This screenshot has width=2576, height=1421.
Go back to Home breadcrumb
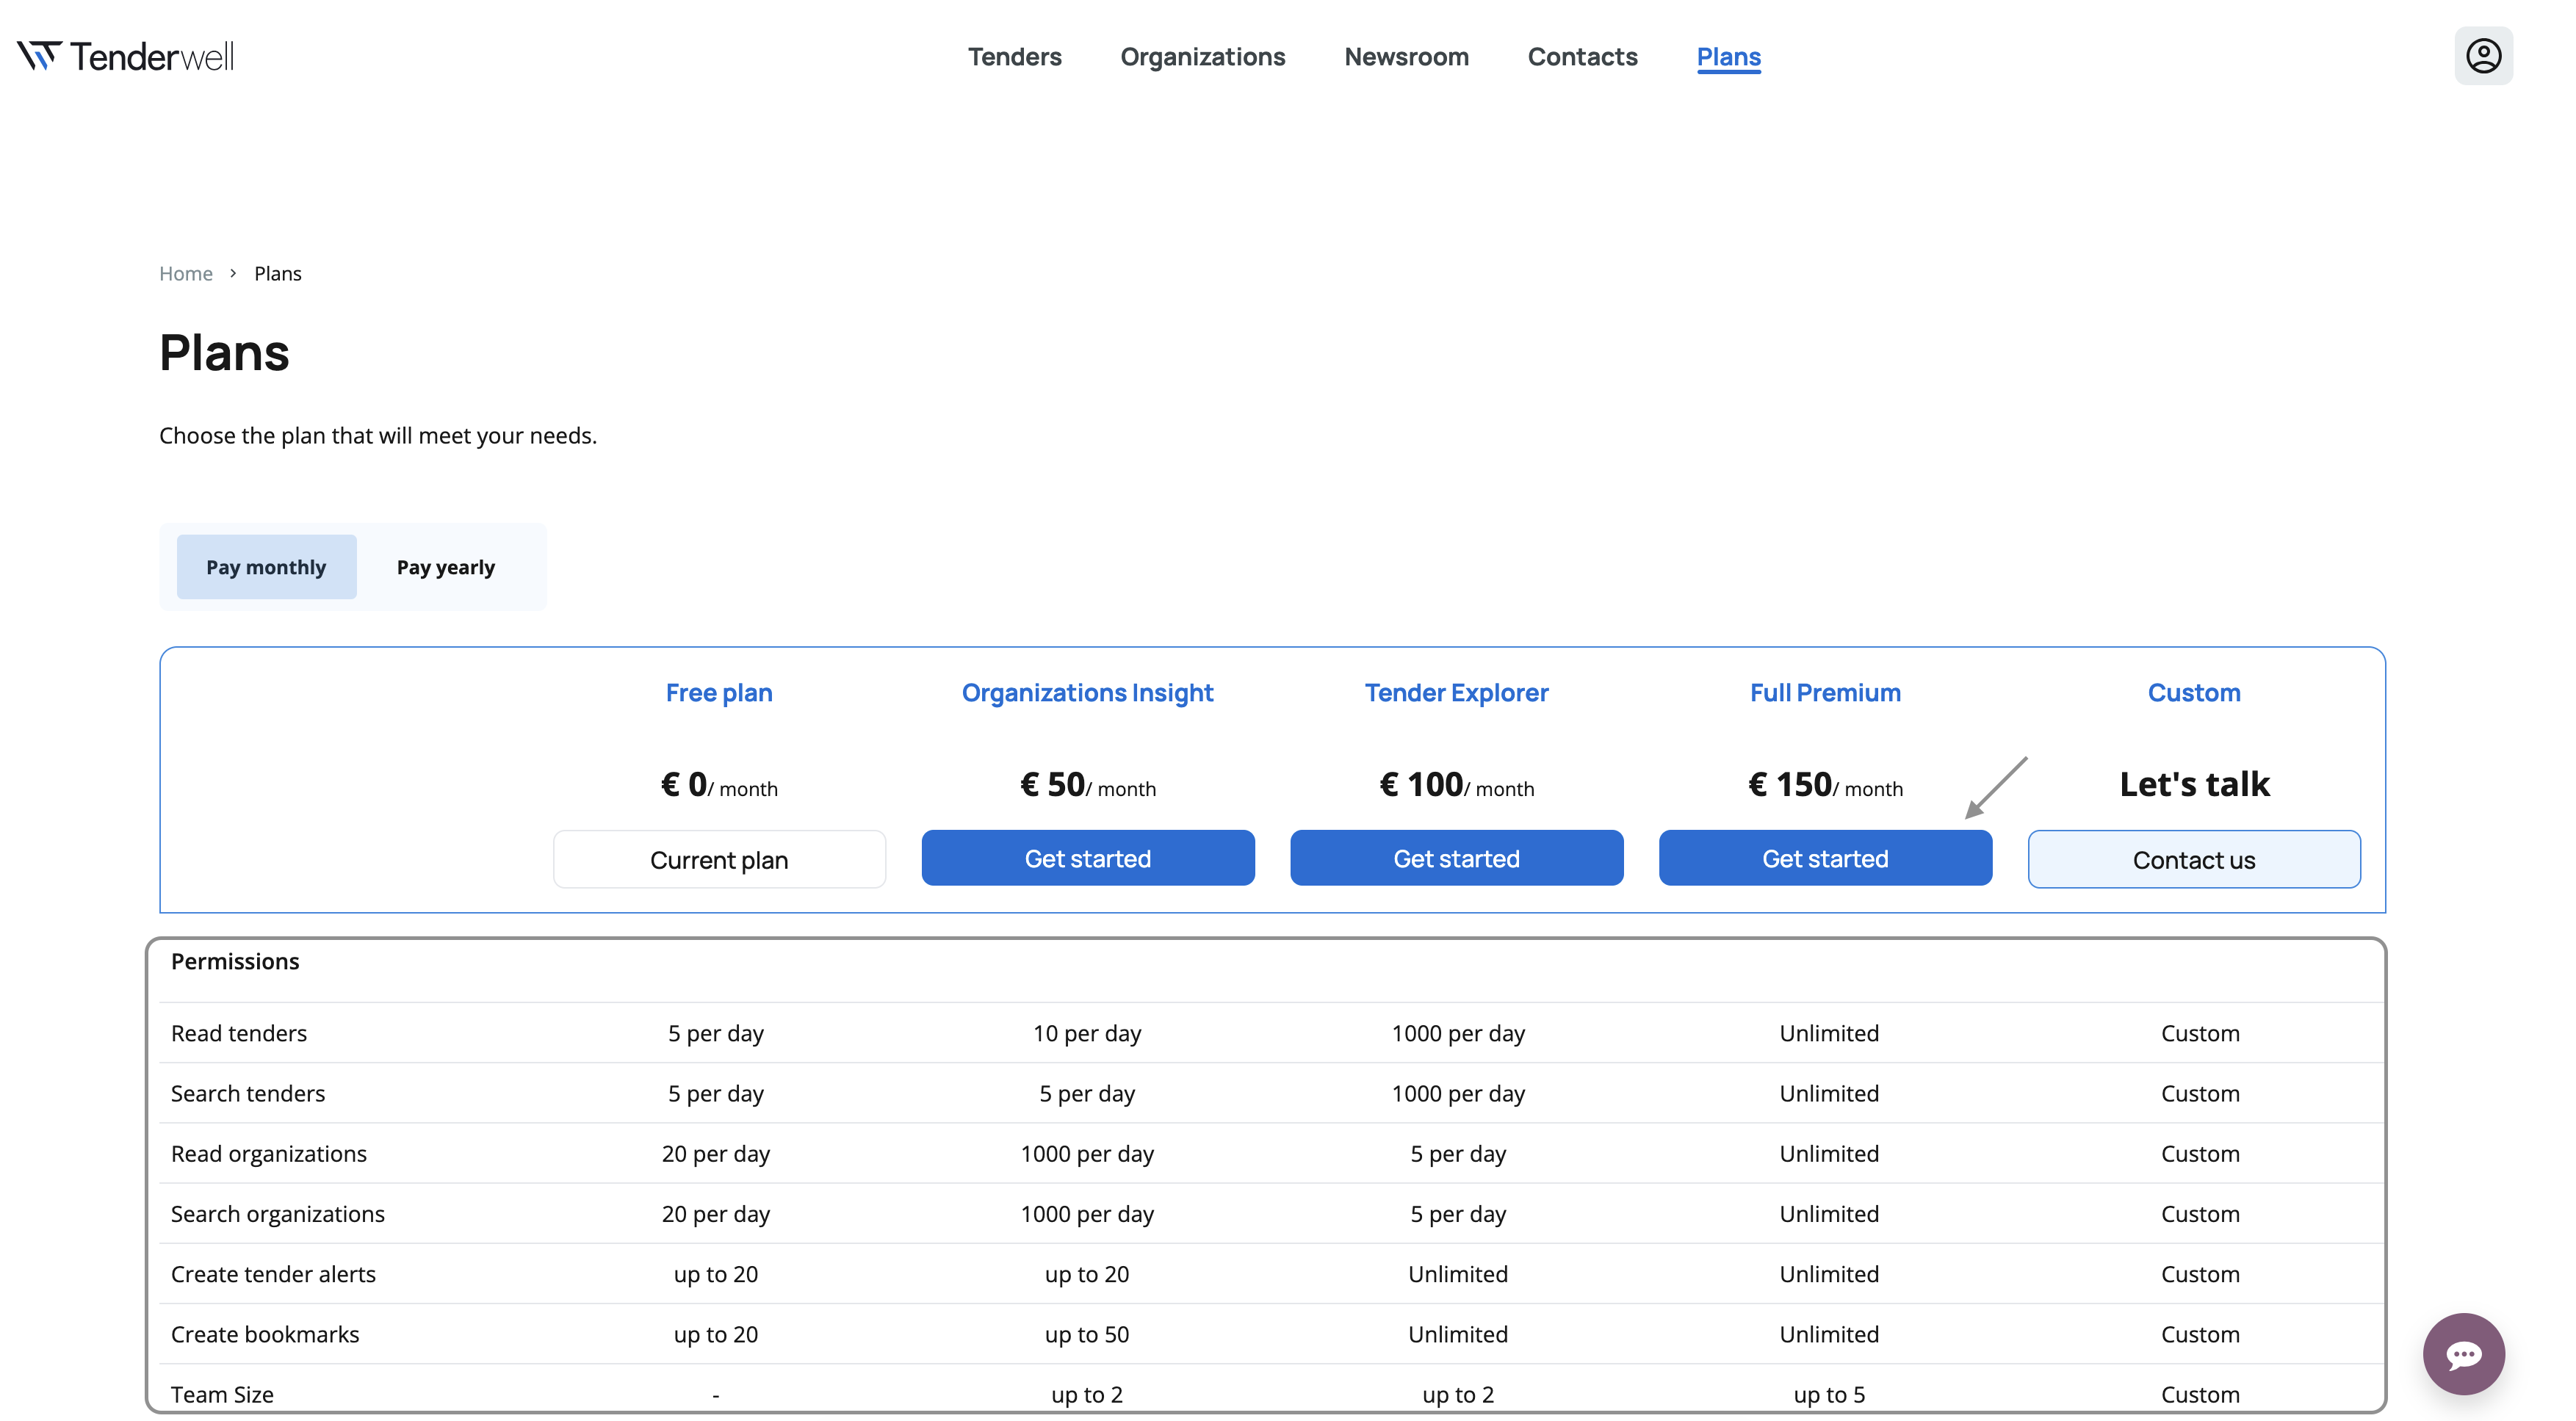point(186,273)
